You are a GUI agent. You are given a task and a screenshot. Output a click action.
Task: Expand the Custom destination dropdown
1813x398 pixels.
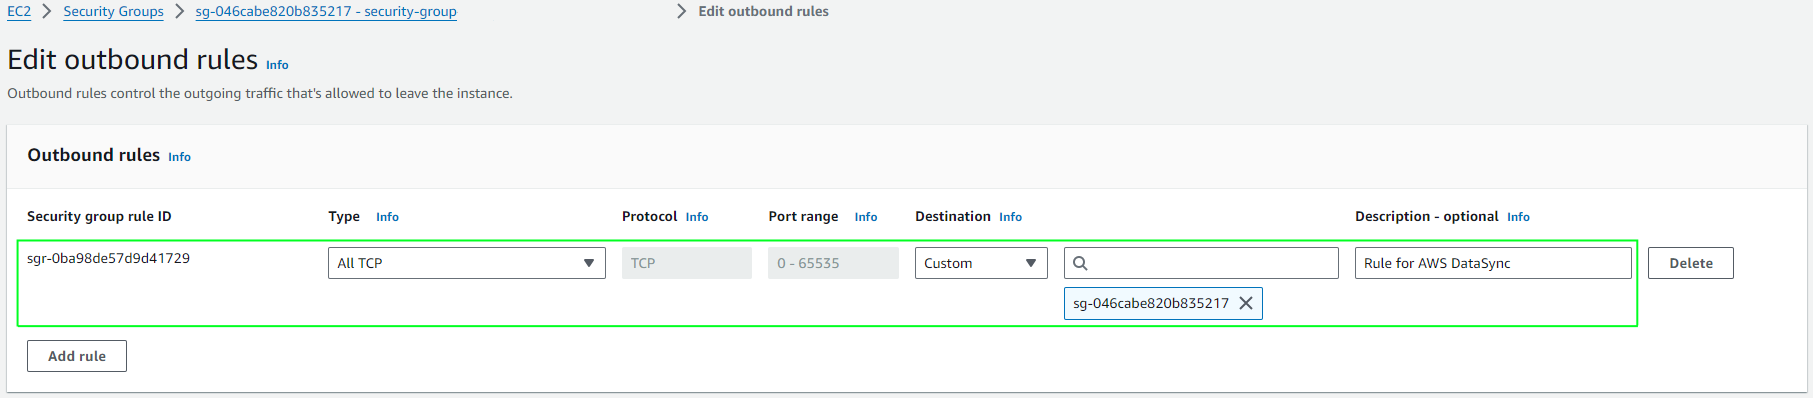(x=981, y=263)
